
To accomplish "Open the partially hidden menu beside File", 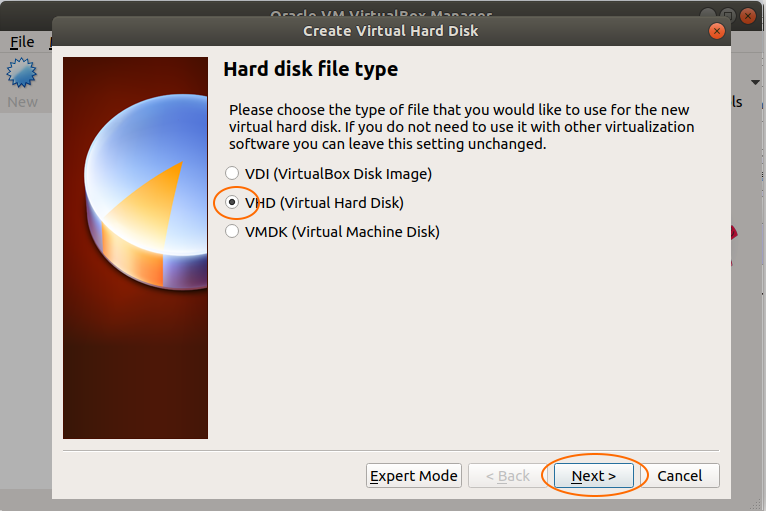I will tap(50, 42).
